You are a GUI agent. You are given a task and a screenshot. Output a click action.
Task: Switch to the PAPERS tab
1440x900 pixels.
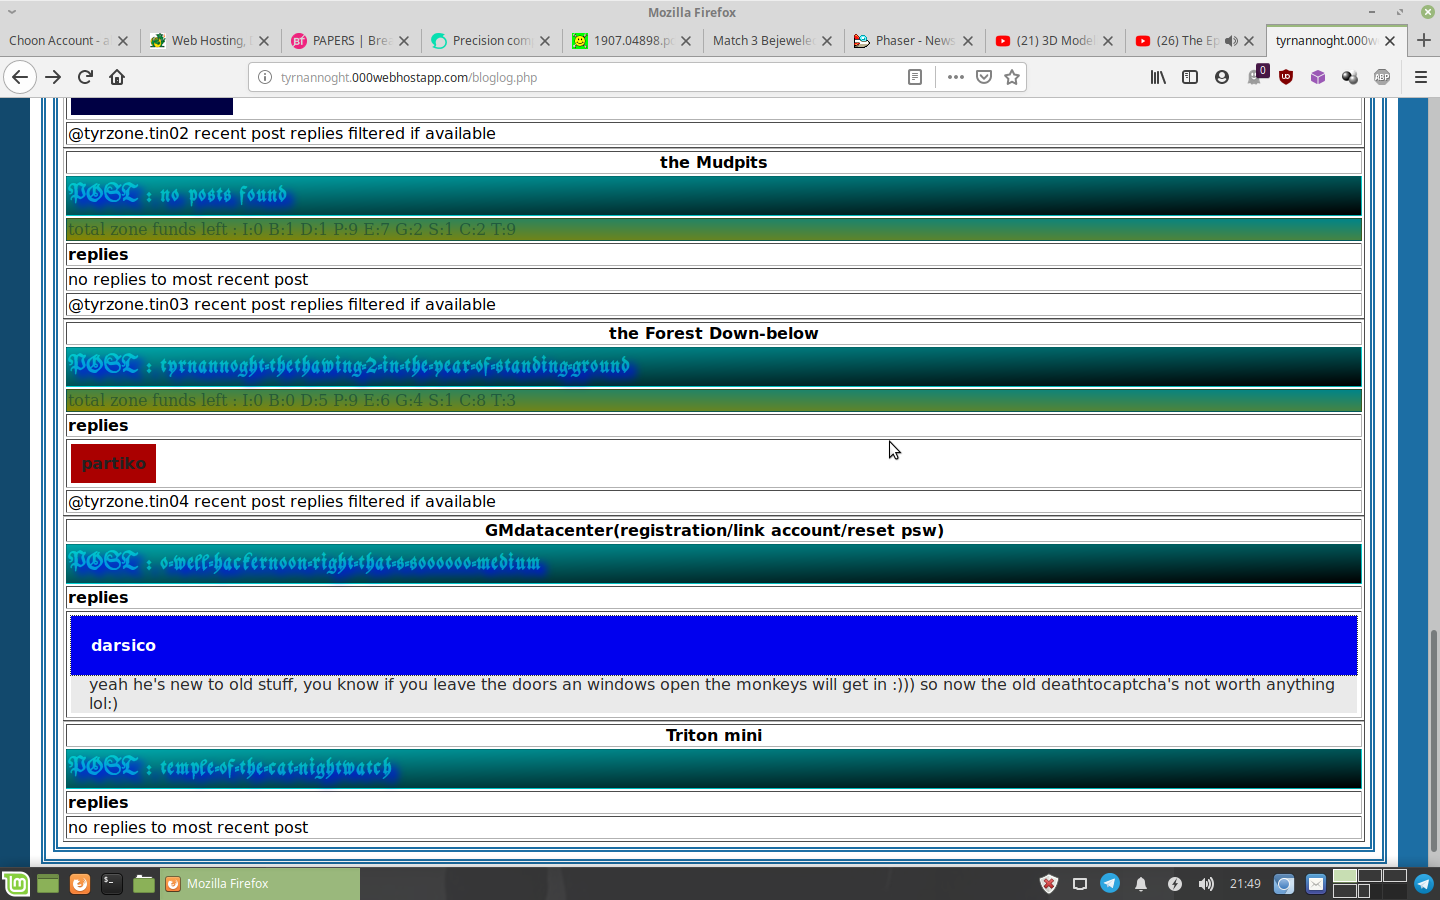pos(350,41)
